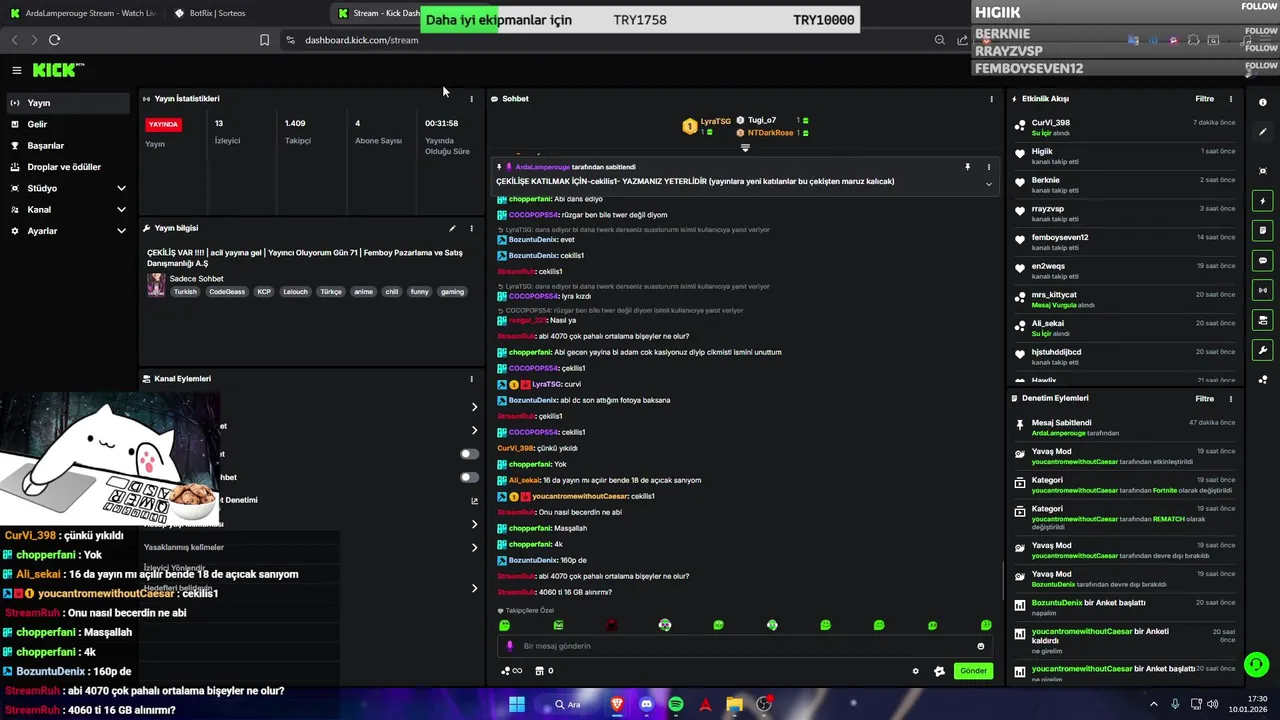
Task: Click the Kick logo
Action: tap(57, 70)
